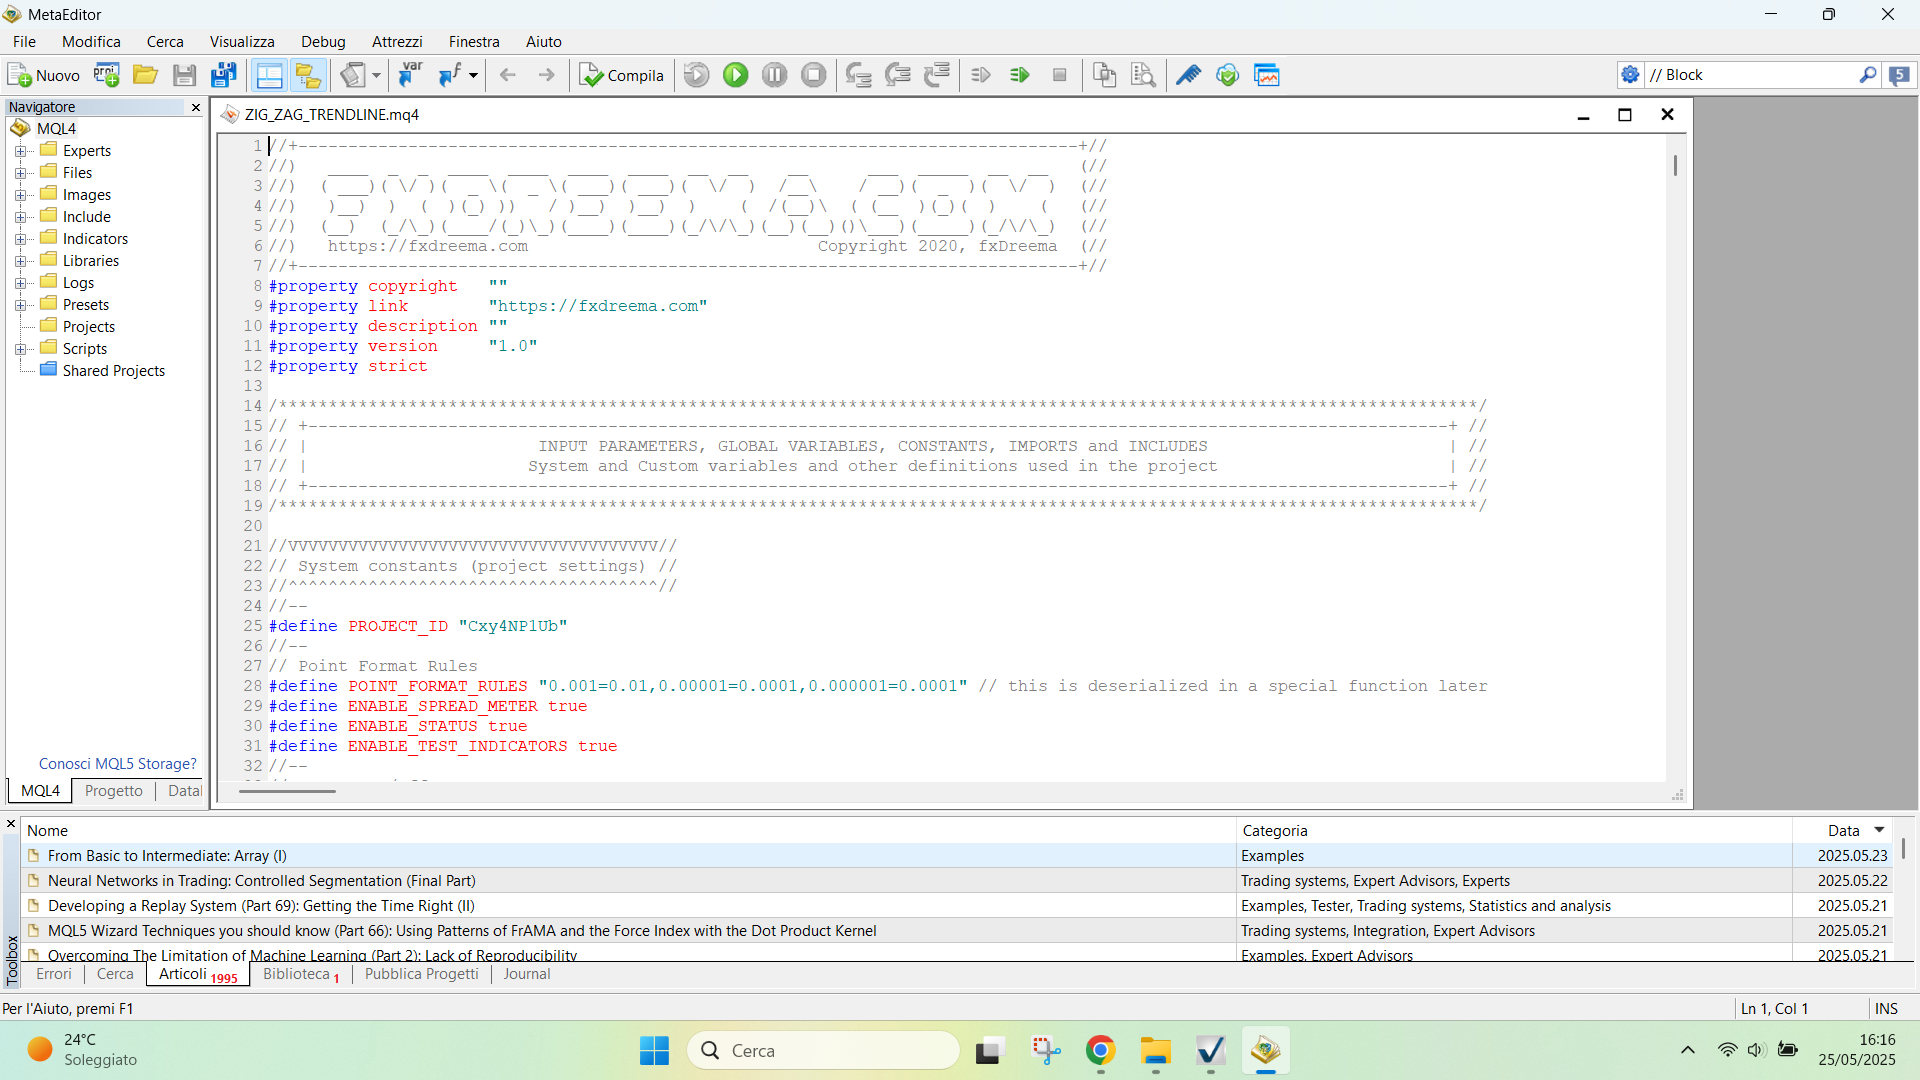
Task: Navigate back with the left arrow
Action: coord(508,75)
